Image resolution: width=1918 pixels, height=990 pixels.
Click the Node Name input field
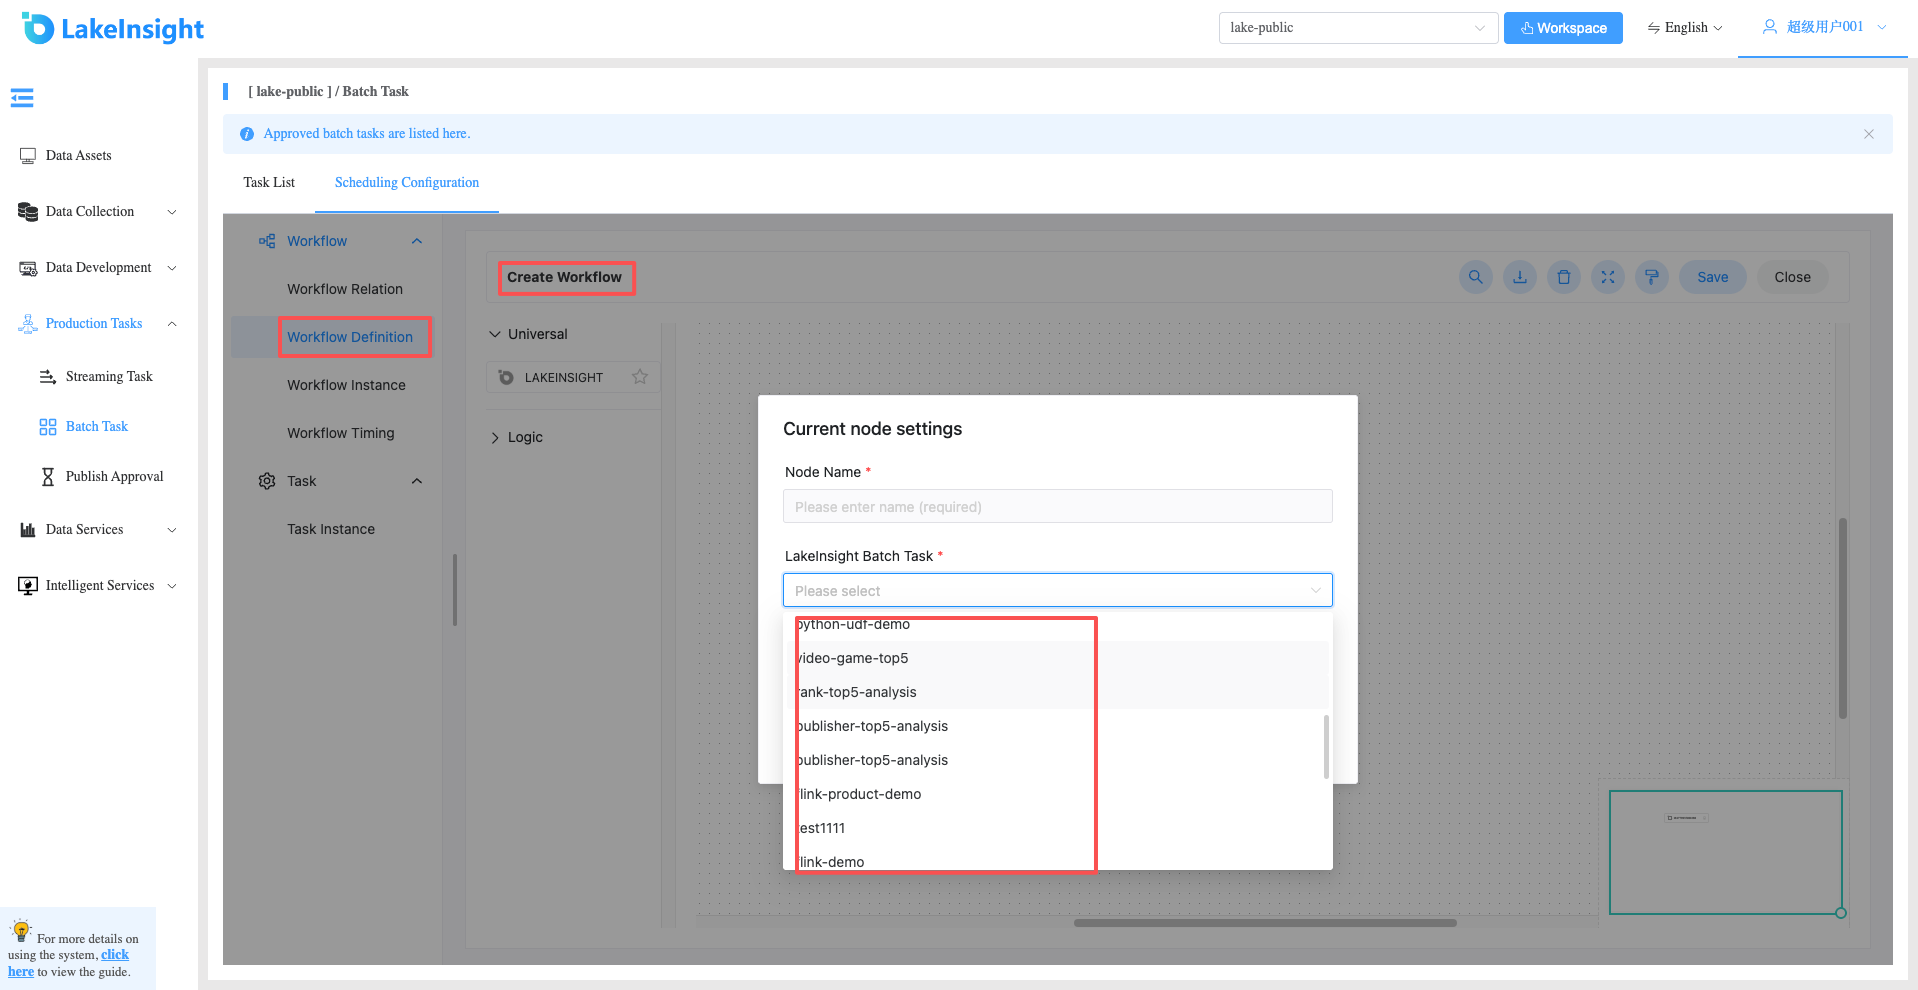click(1057, 506)
